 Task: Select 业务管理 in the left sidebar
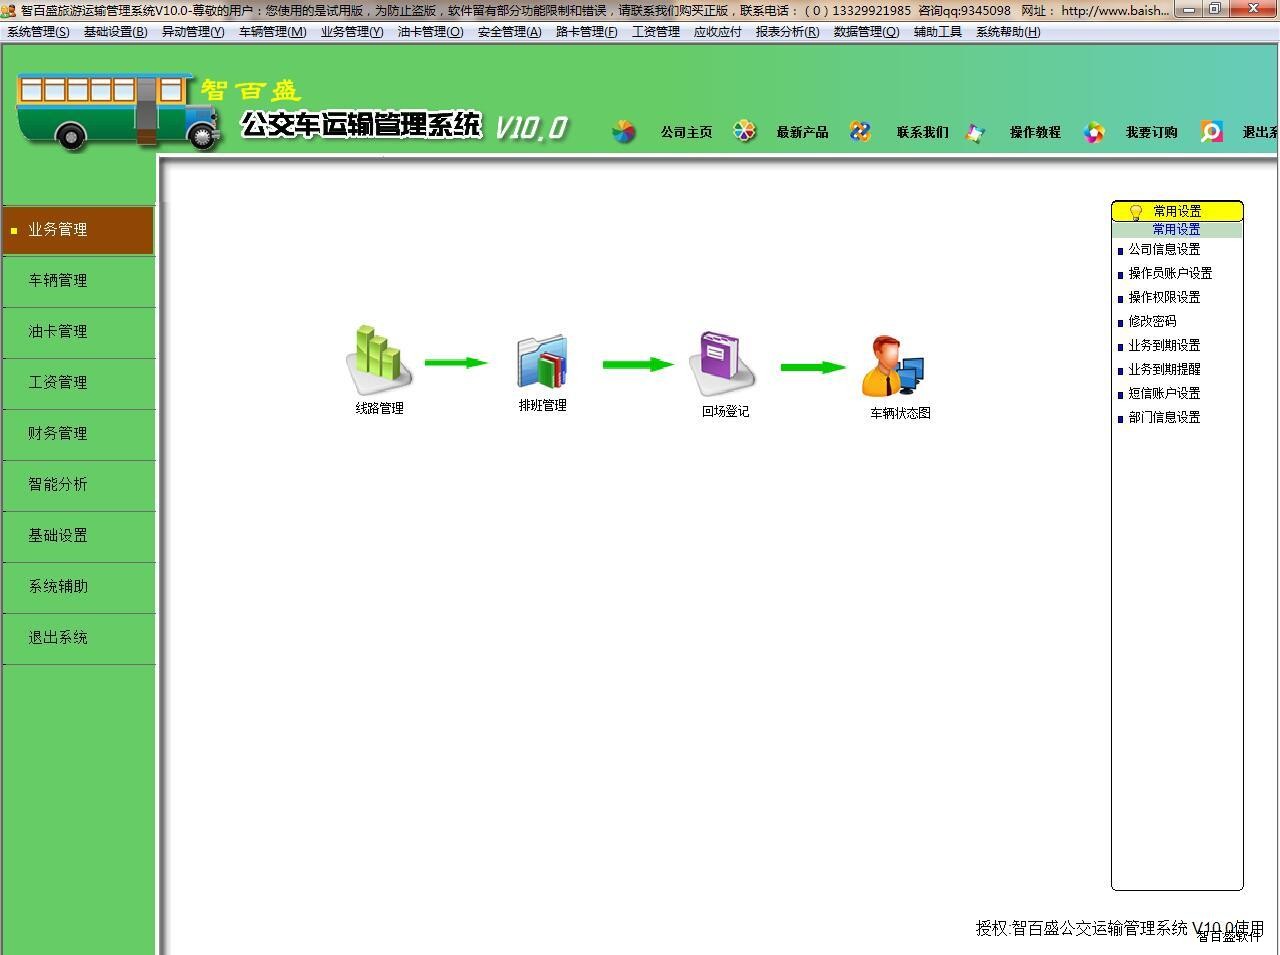tap(78, 230)
